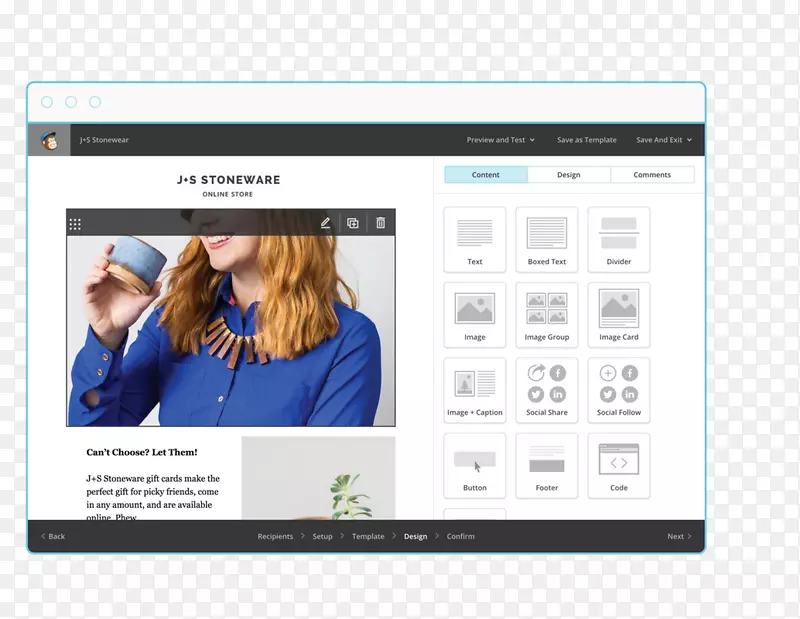The image size is (800, 619).
Task: Switch to the Design tab
Action: point(568,175)
